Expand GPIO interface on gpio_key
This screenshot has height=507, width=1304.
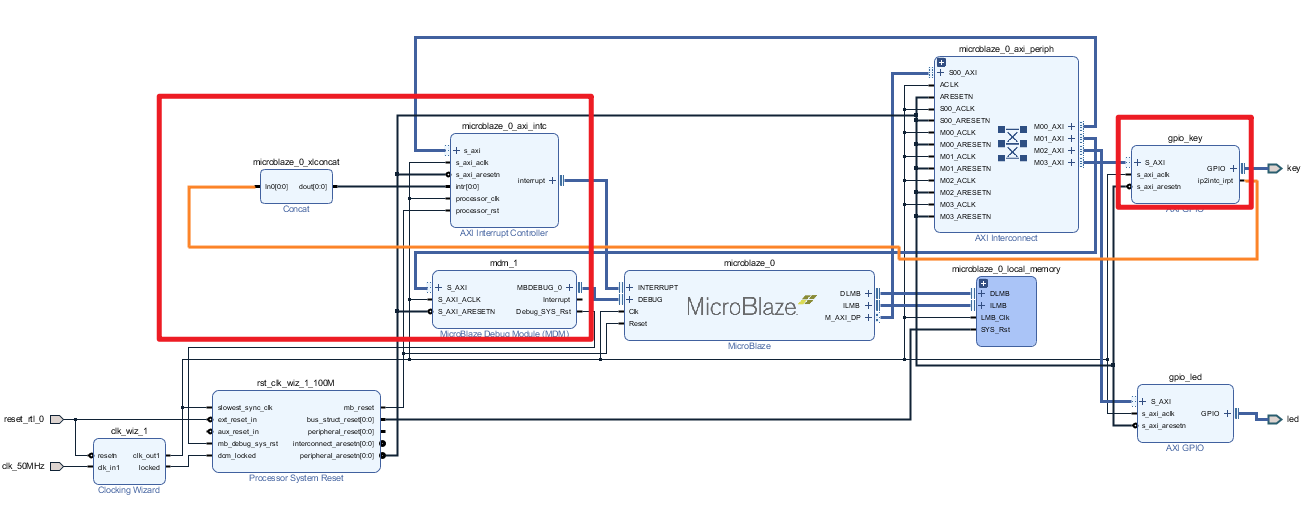click(1233, 169)
